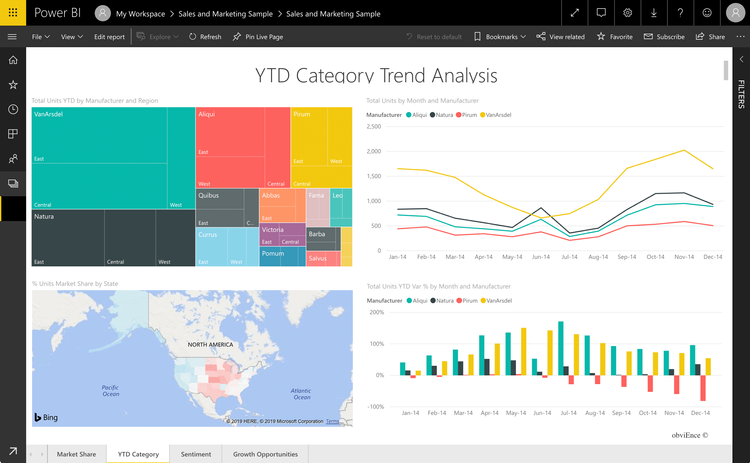Click first Sales and Marketing Sample breadcrumb
Image resolution: width=750 pixels, height=463 pixels.
click(x=225, y=14)
